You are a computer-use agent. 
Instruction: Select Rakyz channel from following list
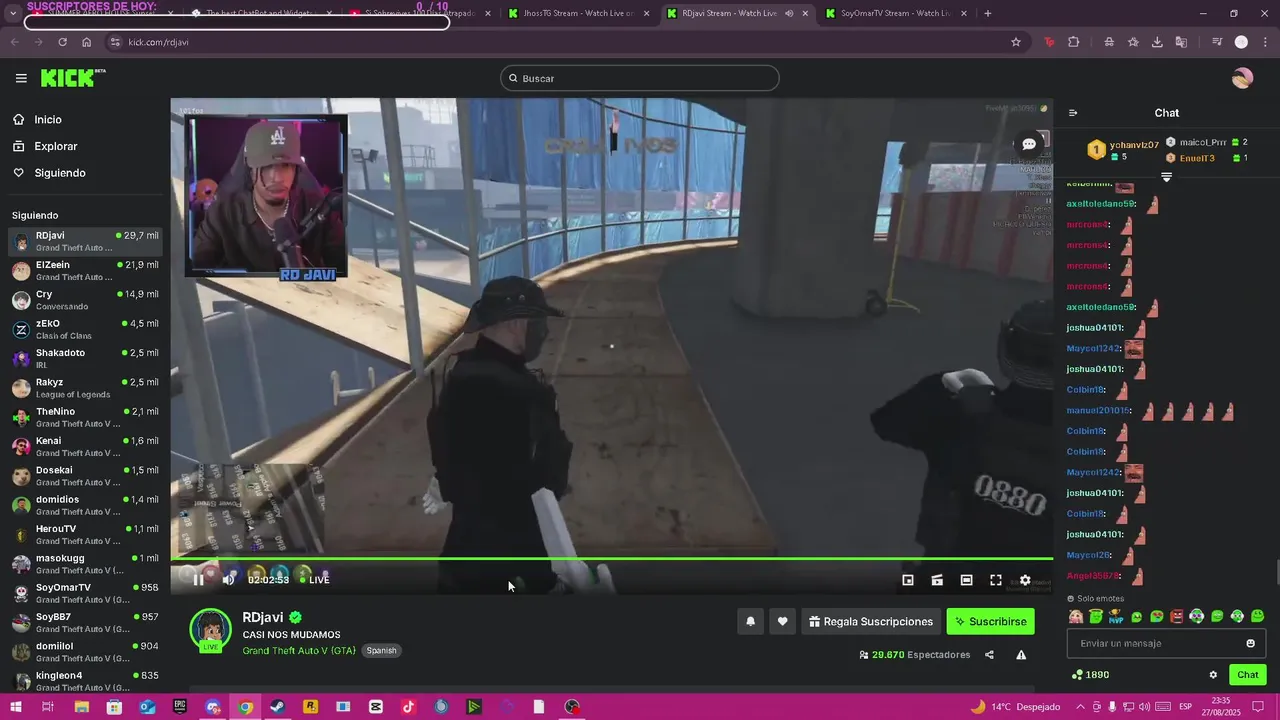pyautogui.click(x=85, y=388)
